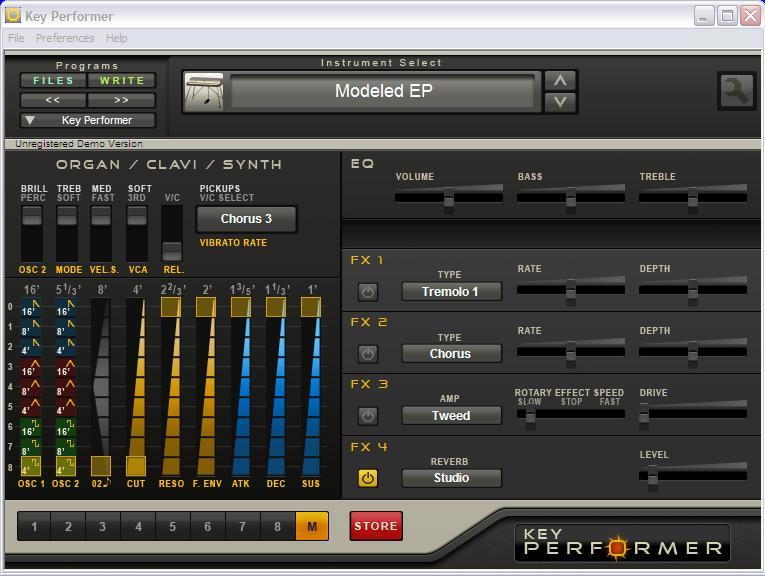Click the CUT drawbar handle
This screenshot has width=765, height=576.
click(136, 466)
